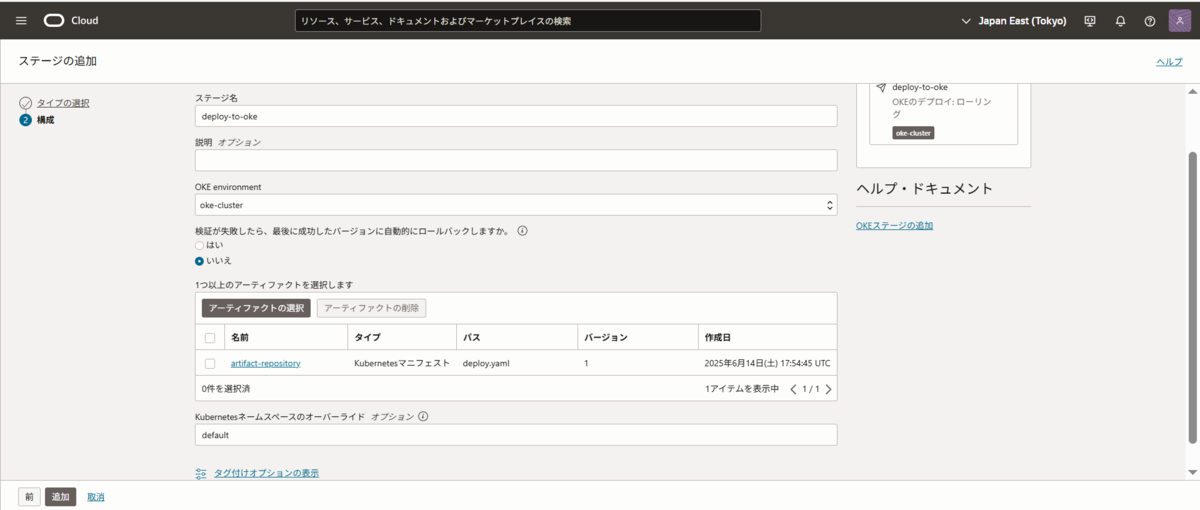
Task: Select the 'はい' rollback radio option
Action: click(200, 245)
